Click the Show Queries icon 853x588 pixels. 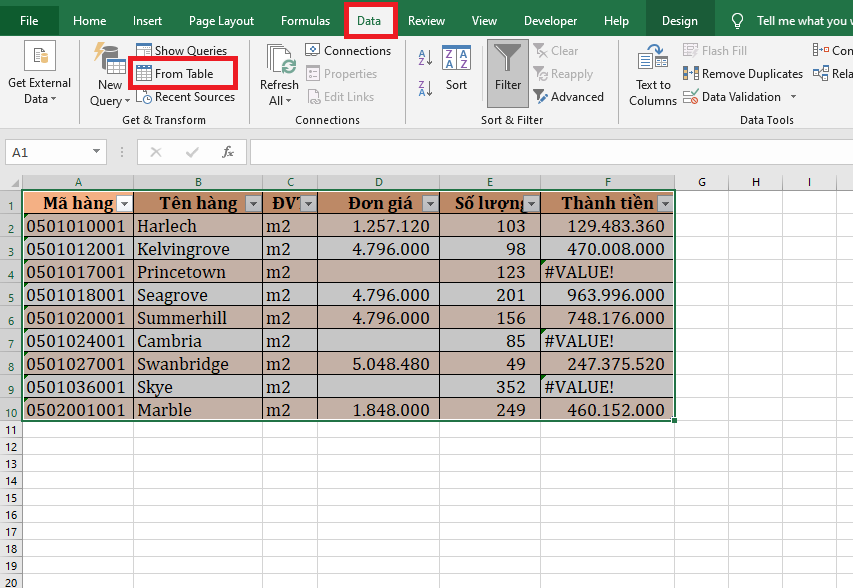pos(144,50)
